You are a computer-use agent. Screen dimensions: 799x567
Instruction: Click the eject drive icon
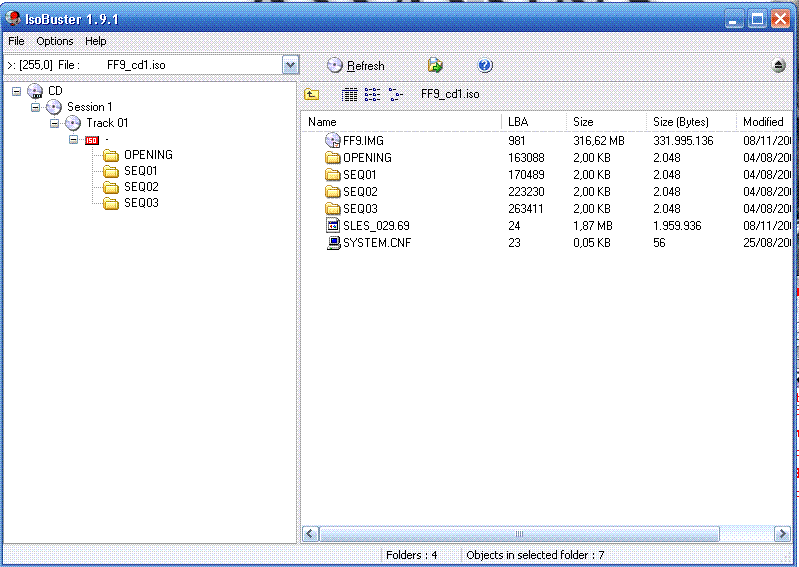[779, 65]
